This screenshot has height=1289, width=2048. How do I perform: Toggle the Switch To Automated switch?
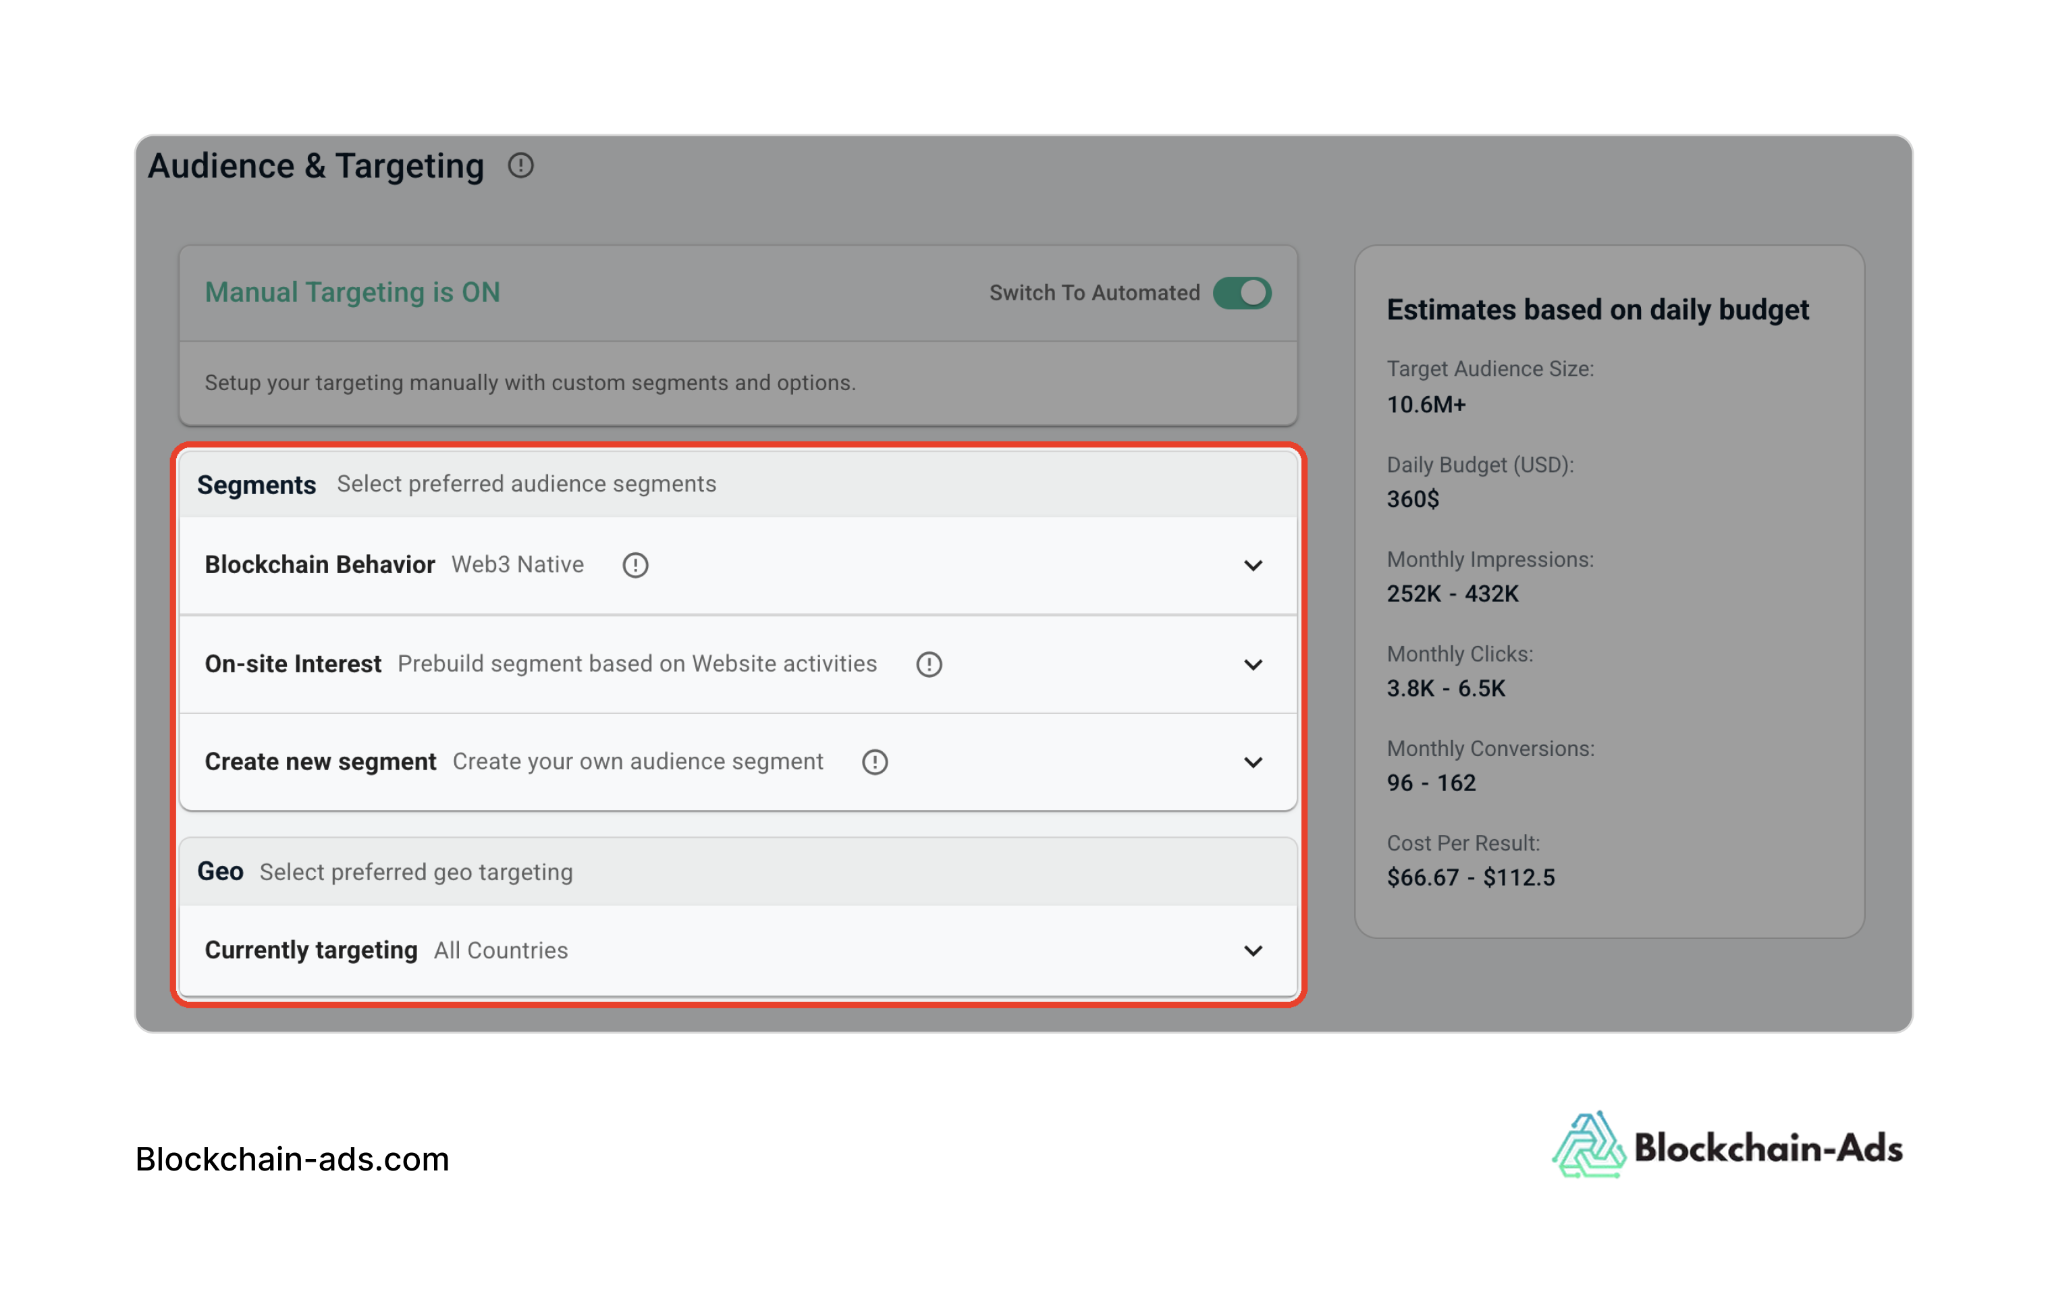point(1242,293)
